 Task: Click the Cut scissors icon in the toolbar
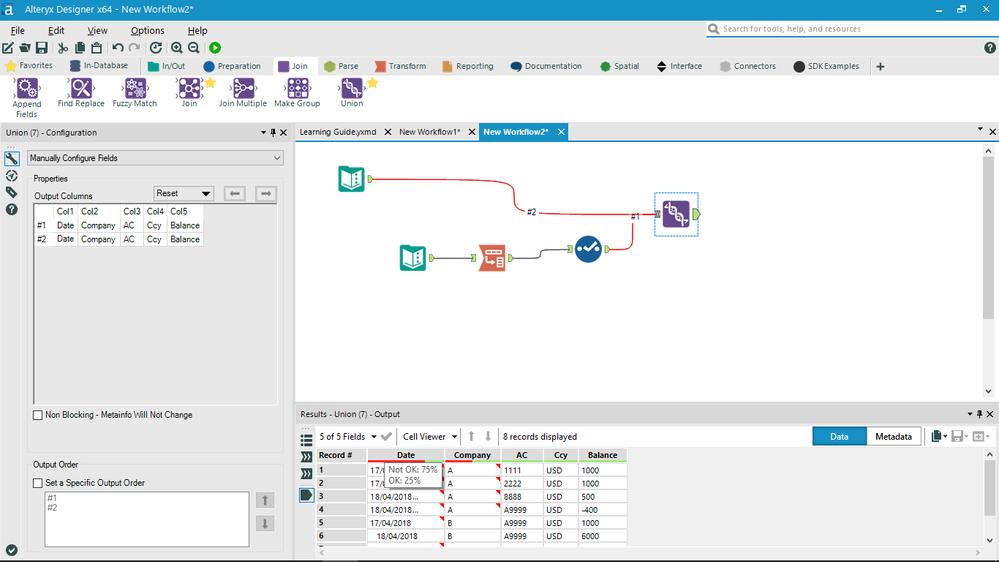(x=62, y=48)
